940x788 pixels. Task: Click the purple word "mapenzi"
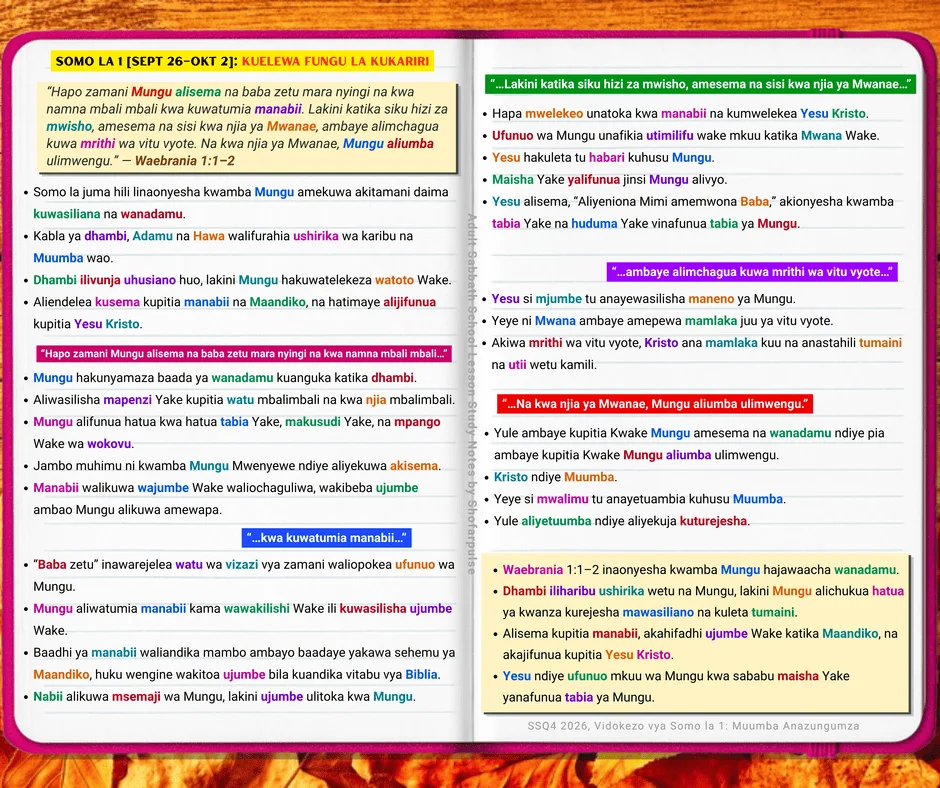click(126, 400)
